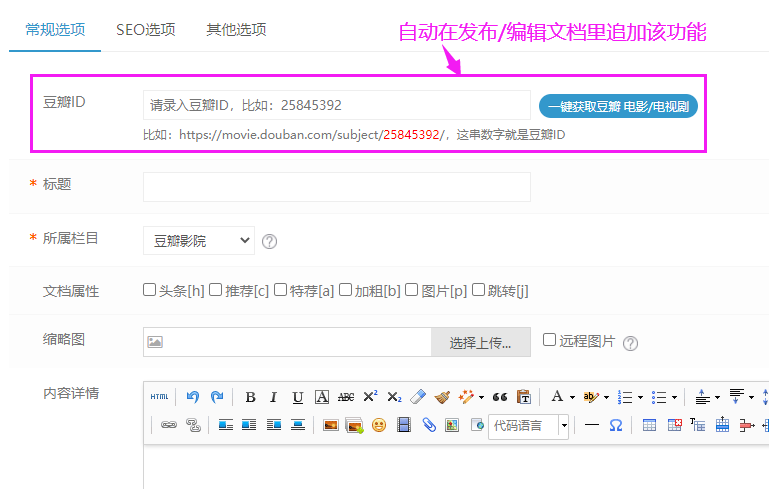This screenshot has height=489, width=769.
Task: Open the emoticon picker
Action: tap(379, 425)
